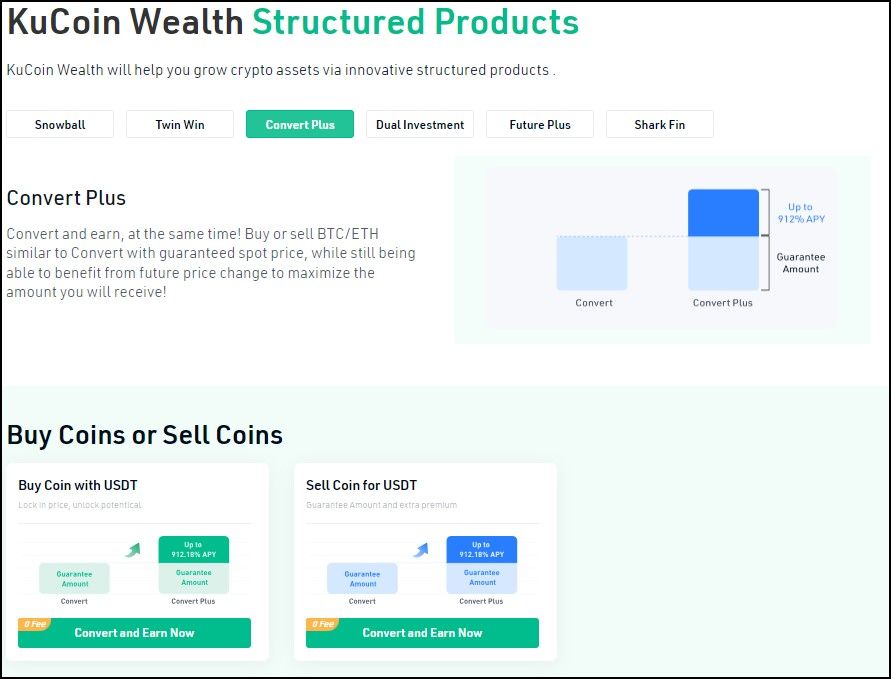Click the green upward arrow icon

(x=133, y=550)
